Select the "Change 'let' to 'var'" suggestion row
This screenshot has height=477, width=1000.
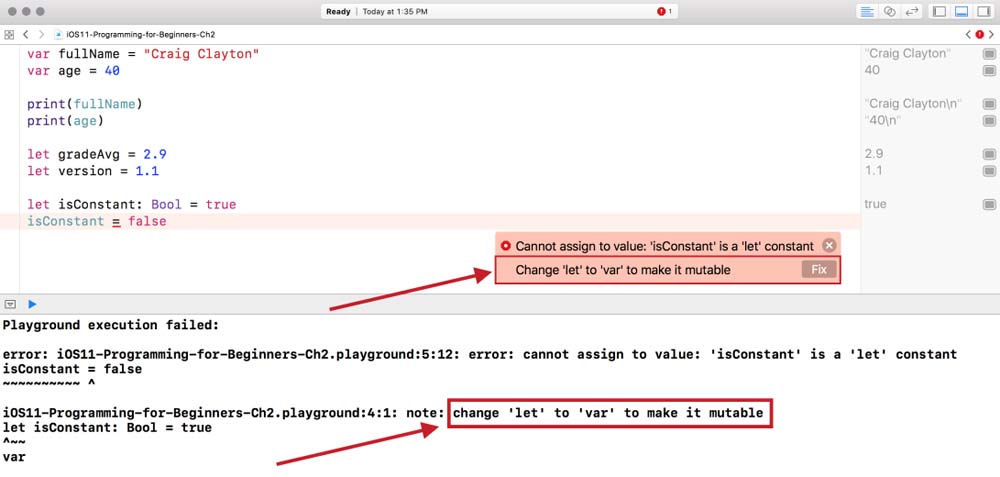click(x=668, y=270)
